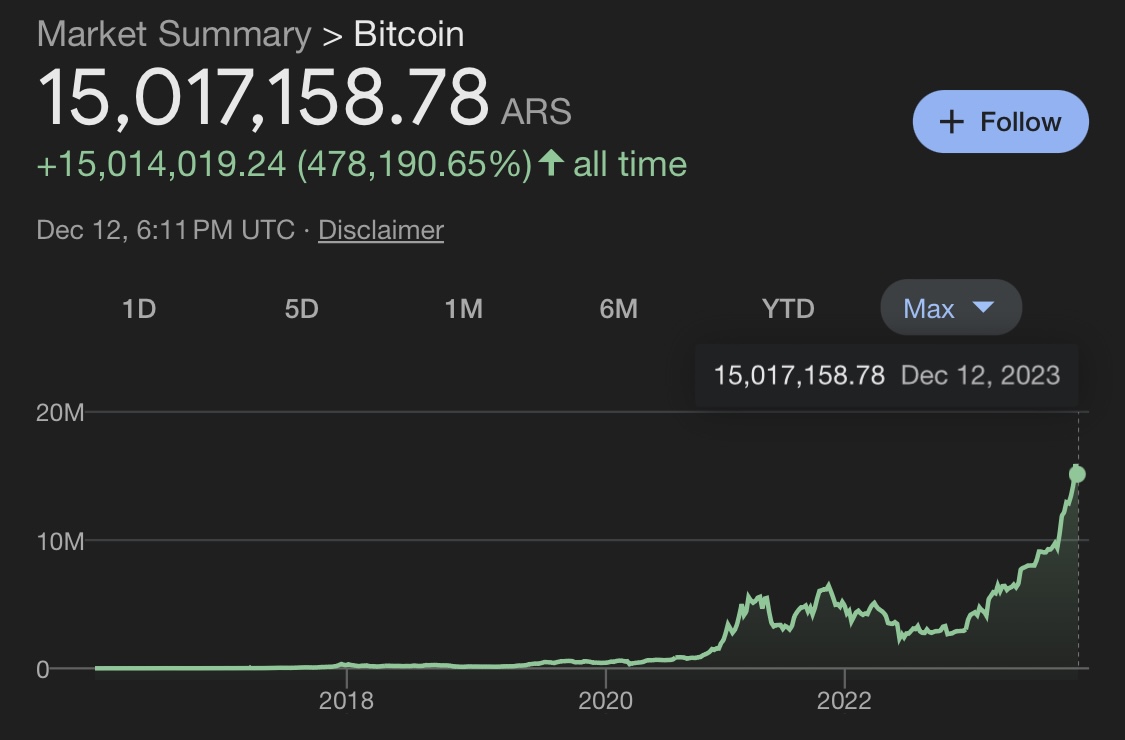Show the 1M price history
The height and width of the screenshot is (740, 1125).
463,309
